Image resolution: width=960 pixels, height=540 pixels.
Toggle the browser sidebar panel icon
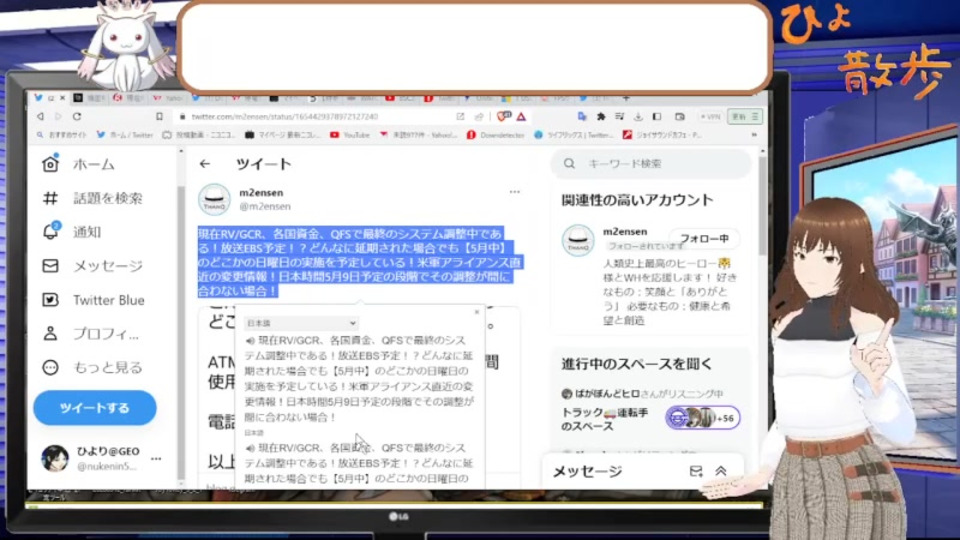click(657, 116)
